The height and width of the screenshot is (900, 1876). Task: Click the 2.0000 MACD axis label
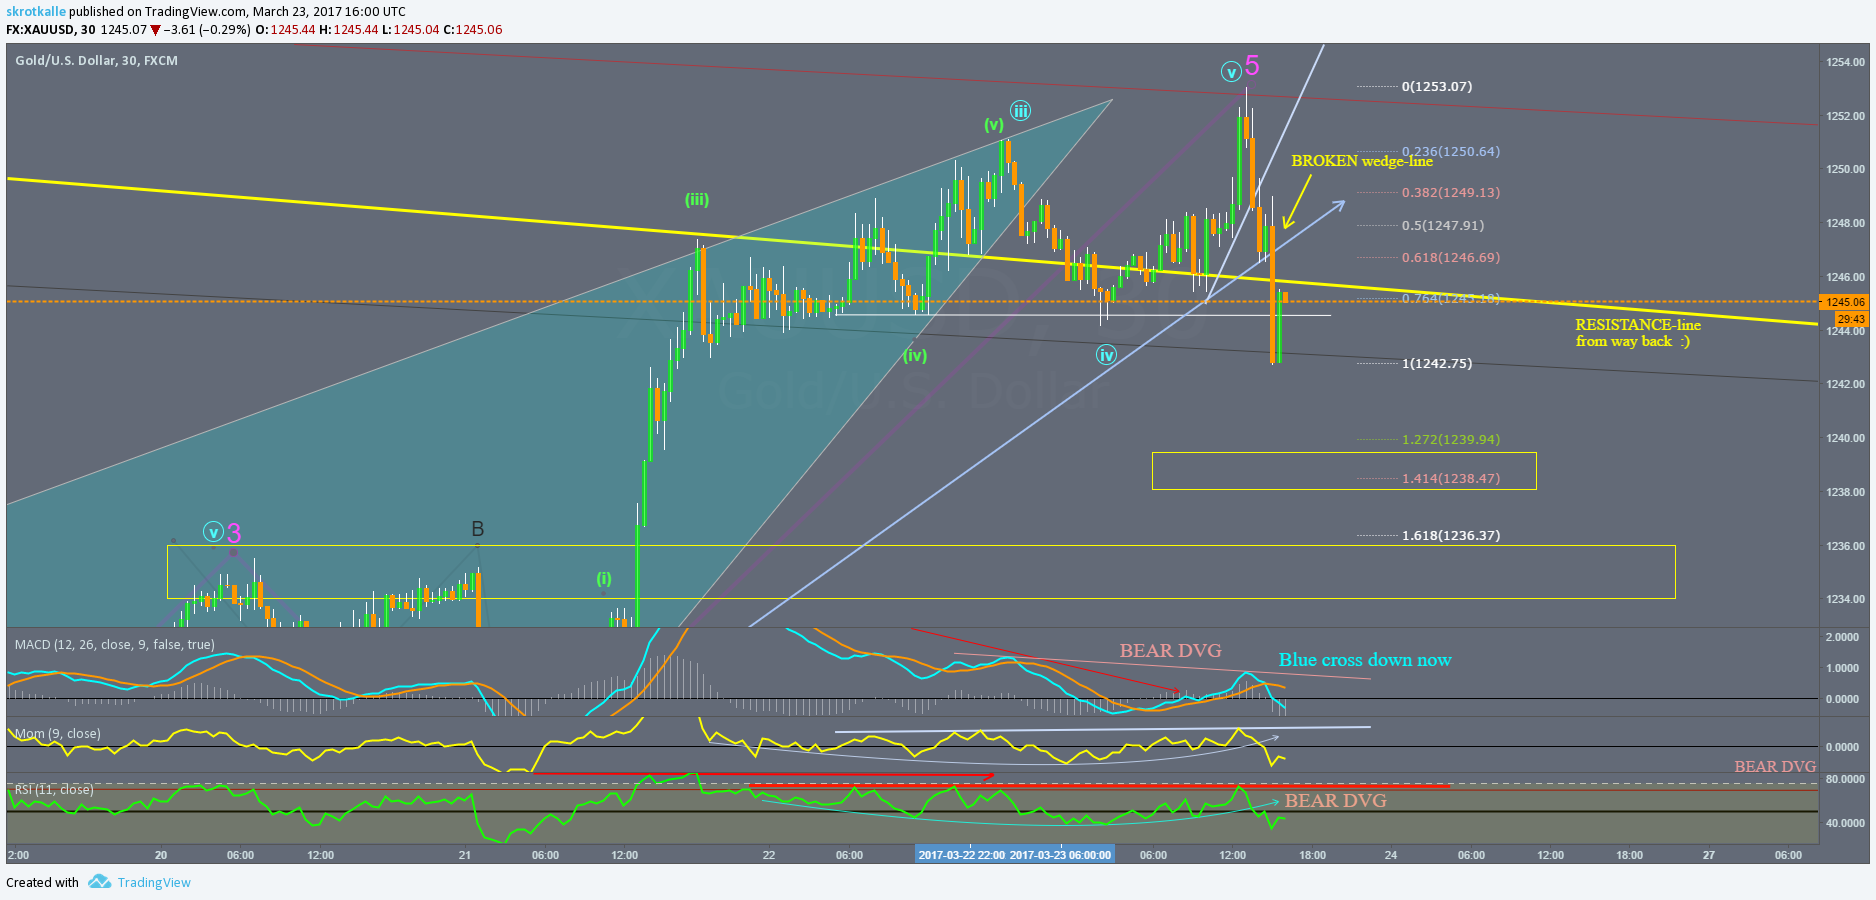(x=1843, y=637)
